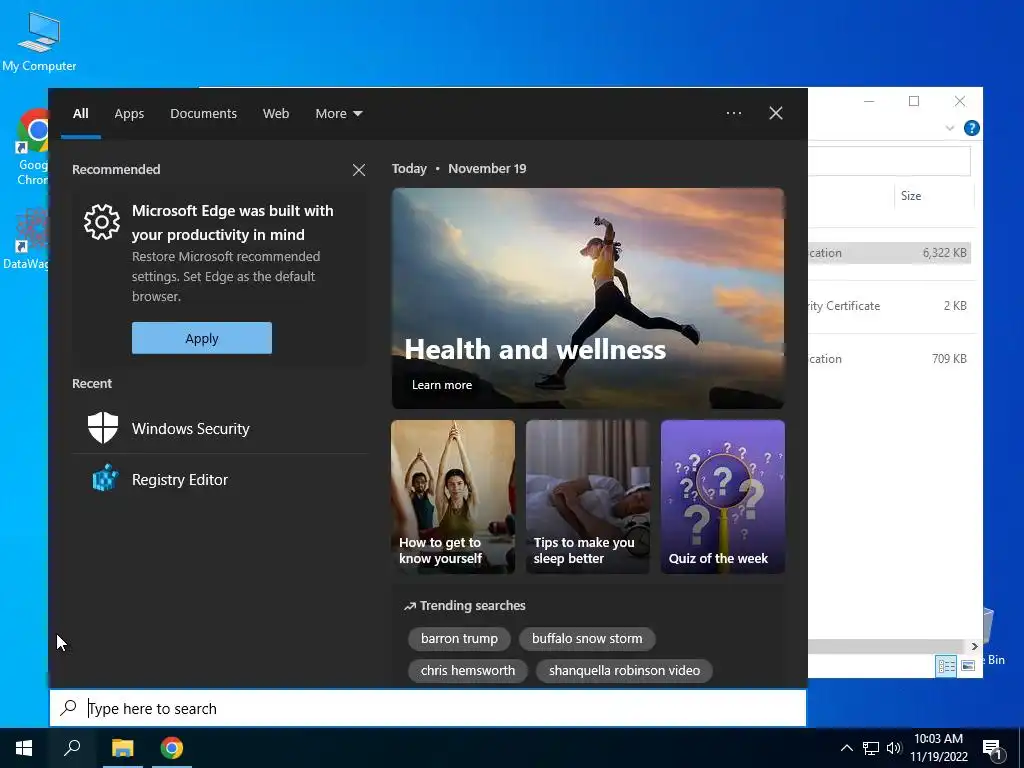Open Windows Security from Recent
This screenshot has width=1024, height=768.
point(219,428)
